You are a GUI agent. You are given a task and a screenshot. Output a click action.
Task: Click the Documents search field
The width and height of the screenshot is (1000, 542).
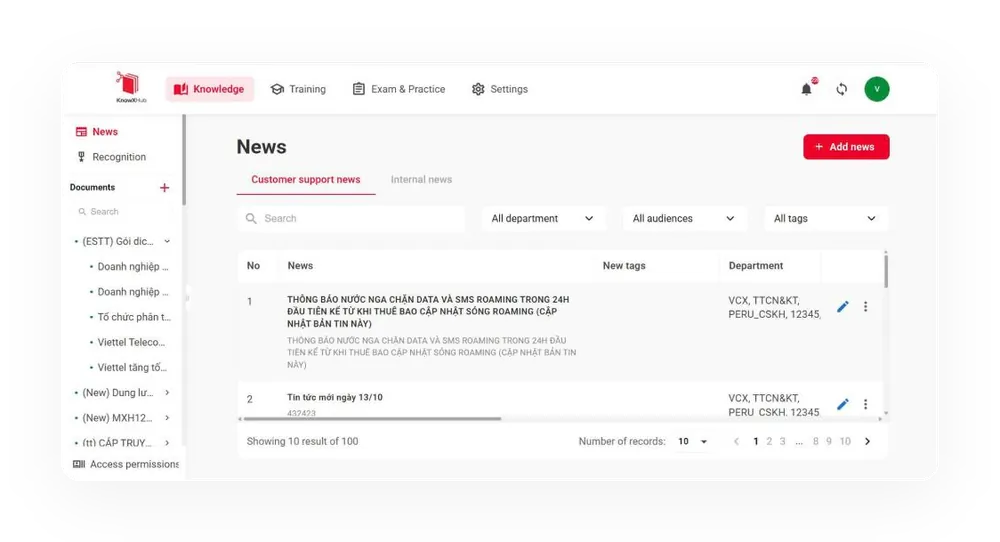pos(121,212)
